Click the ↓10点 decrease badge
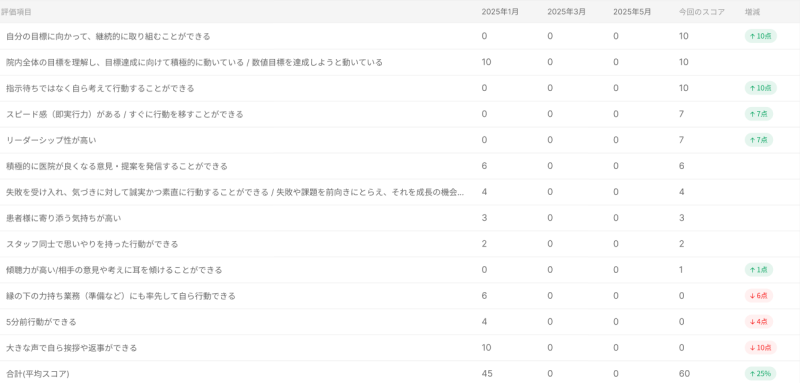800x383 pixels. coord(760,348)
